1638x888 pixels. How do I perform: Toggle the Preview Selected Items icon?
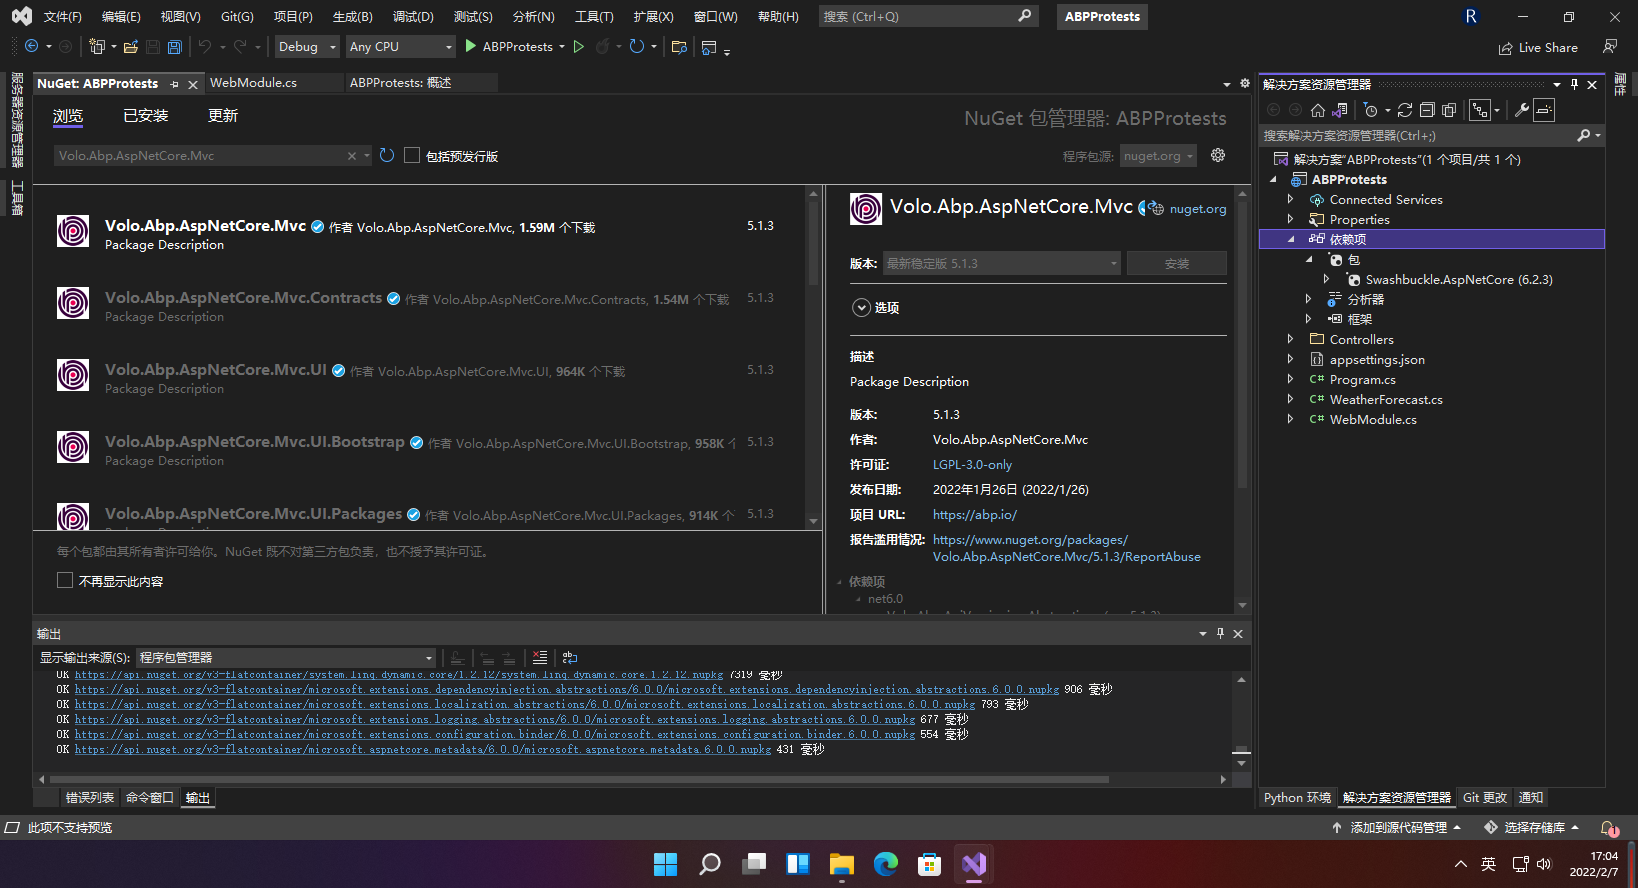[x=1544, y=110]
